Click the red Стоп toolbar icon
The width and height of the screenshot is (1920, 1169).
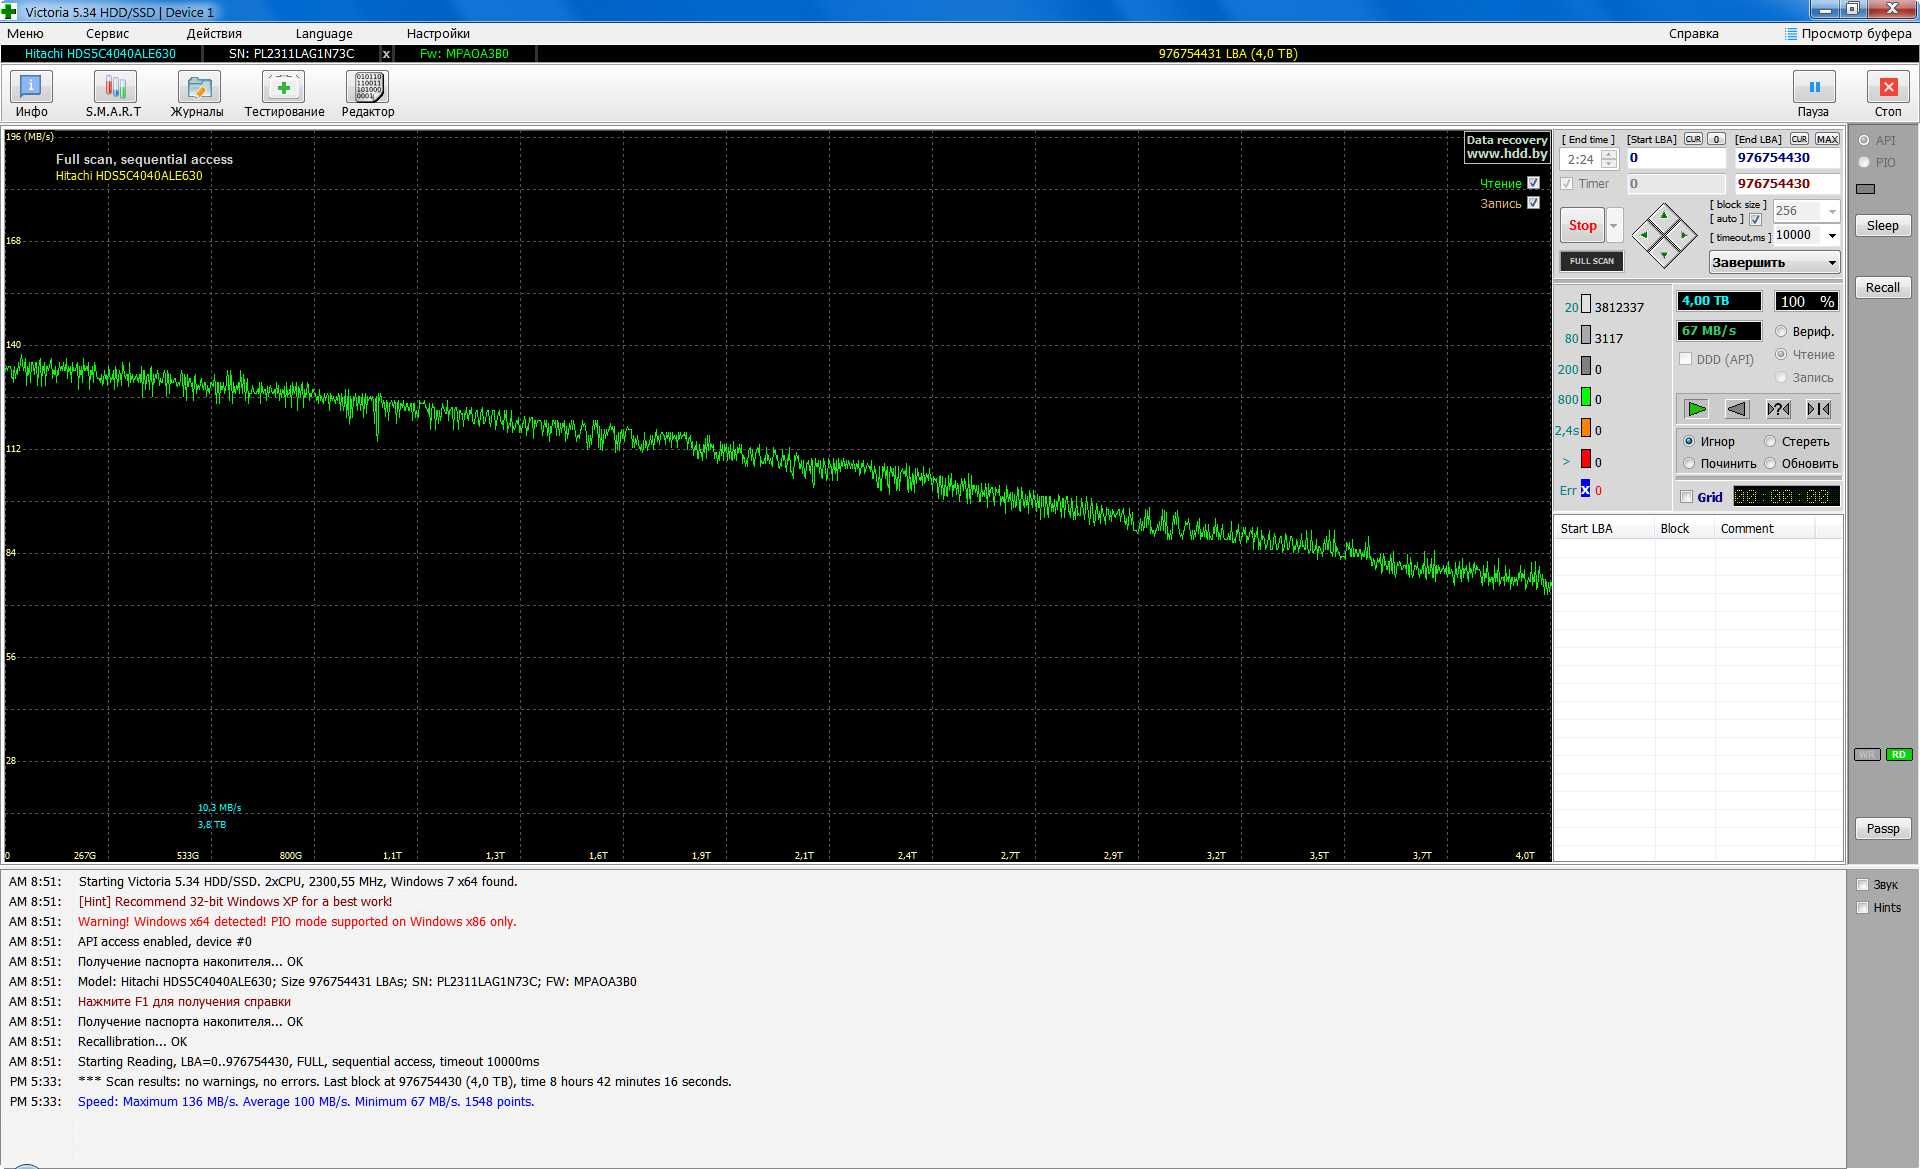1888,87
